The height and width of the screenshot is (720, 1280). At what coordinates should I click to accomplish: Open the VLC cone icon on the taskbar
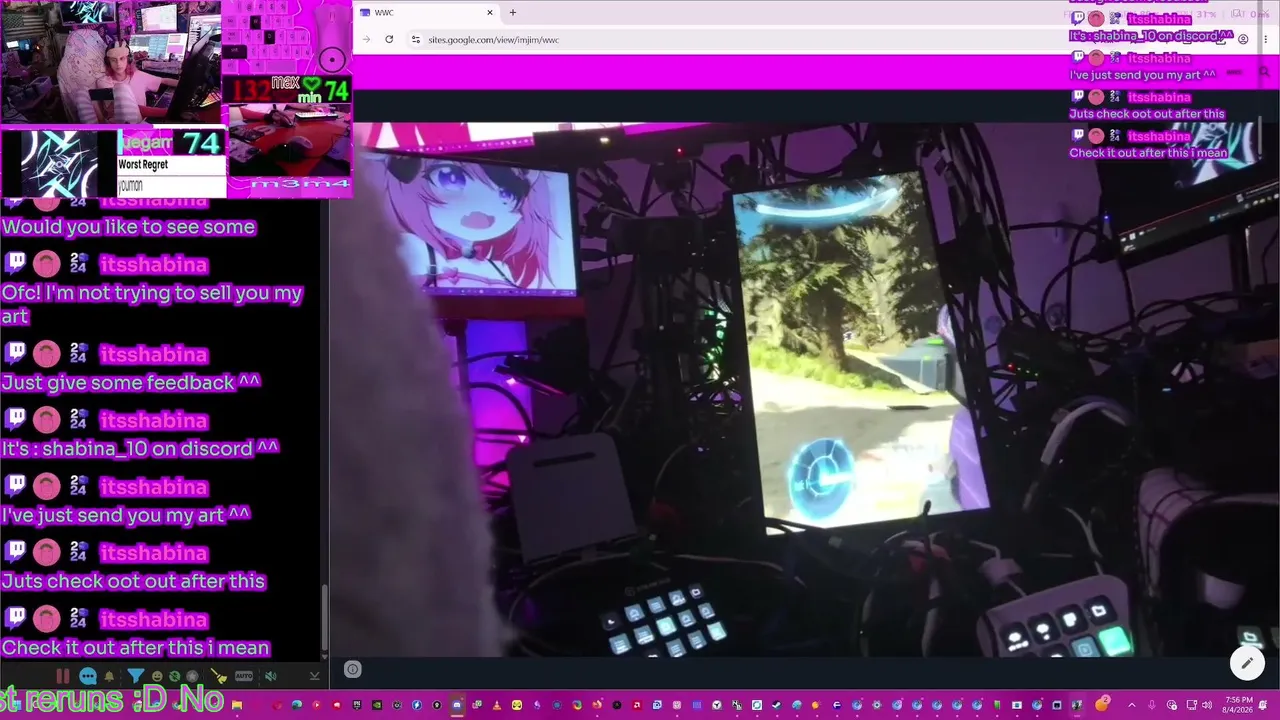pyautogui.click(x=497, y=705)
